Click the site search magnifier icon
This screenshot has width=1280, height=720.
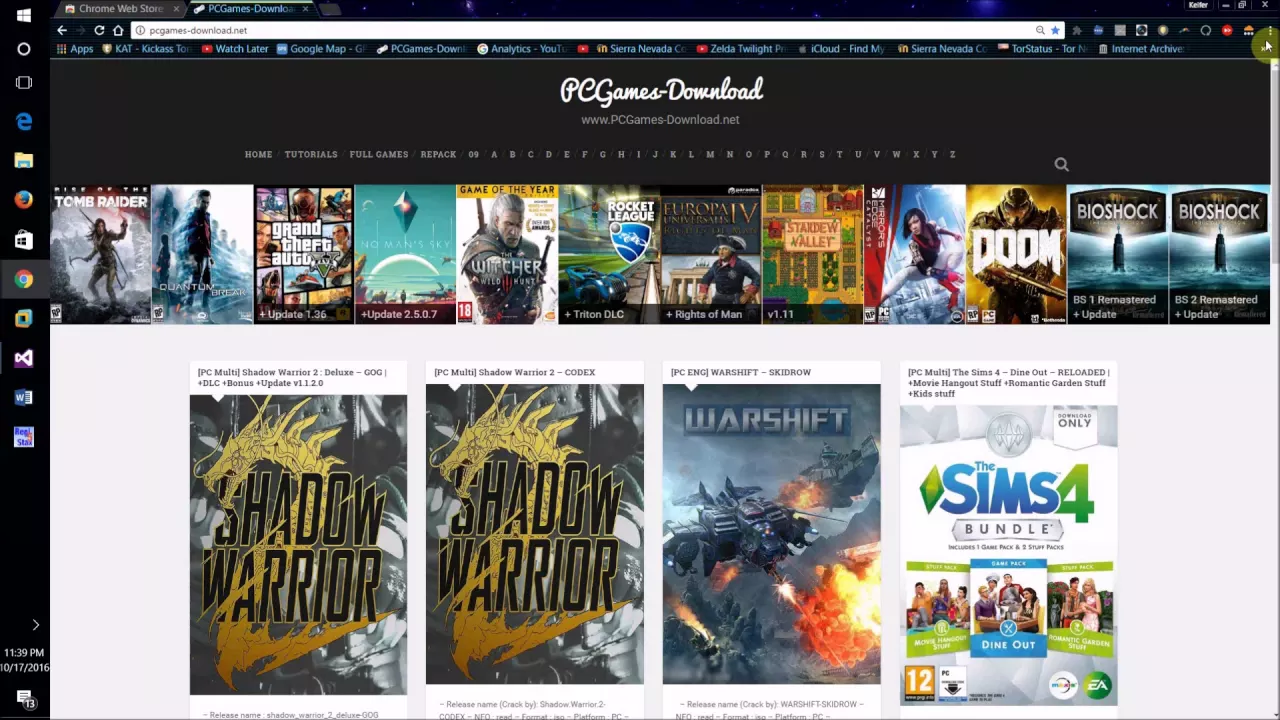click(1061, 165)
